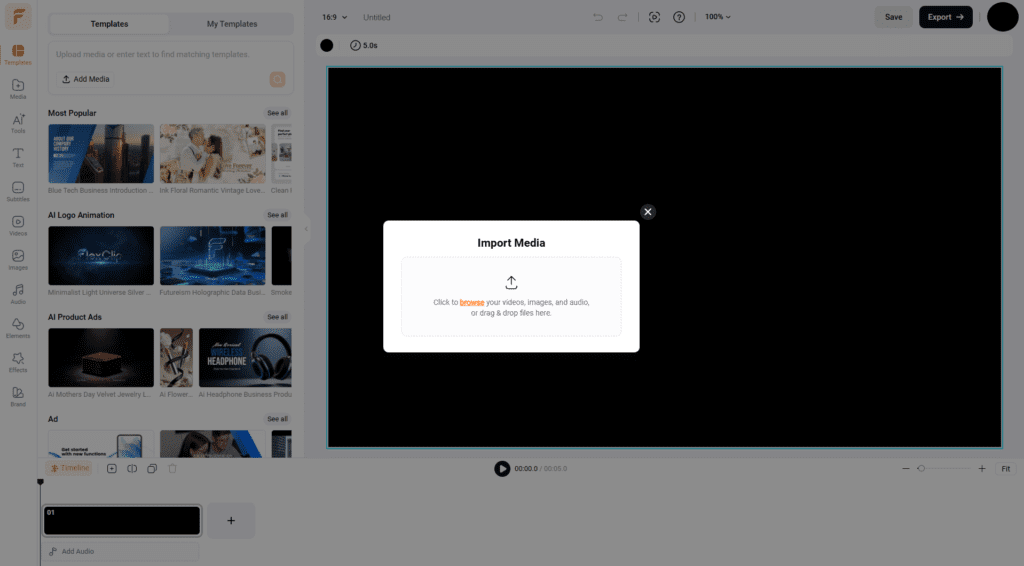
Task: Add a new scene with plus button
Action: [x=231, y=521]
